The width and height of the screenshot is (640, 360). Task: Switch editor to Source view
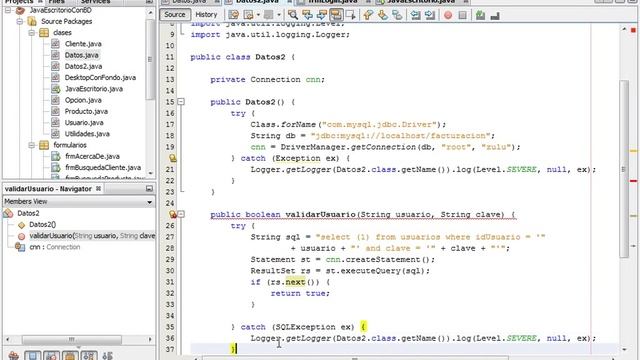click(175, 15)
